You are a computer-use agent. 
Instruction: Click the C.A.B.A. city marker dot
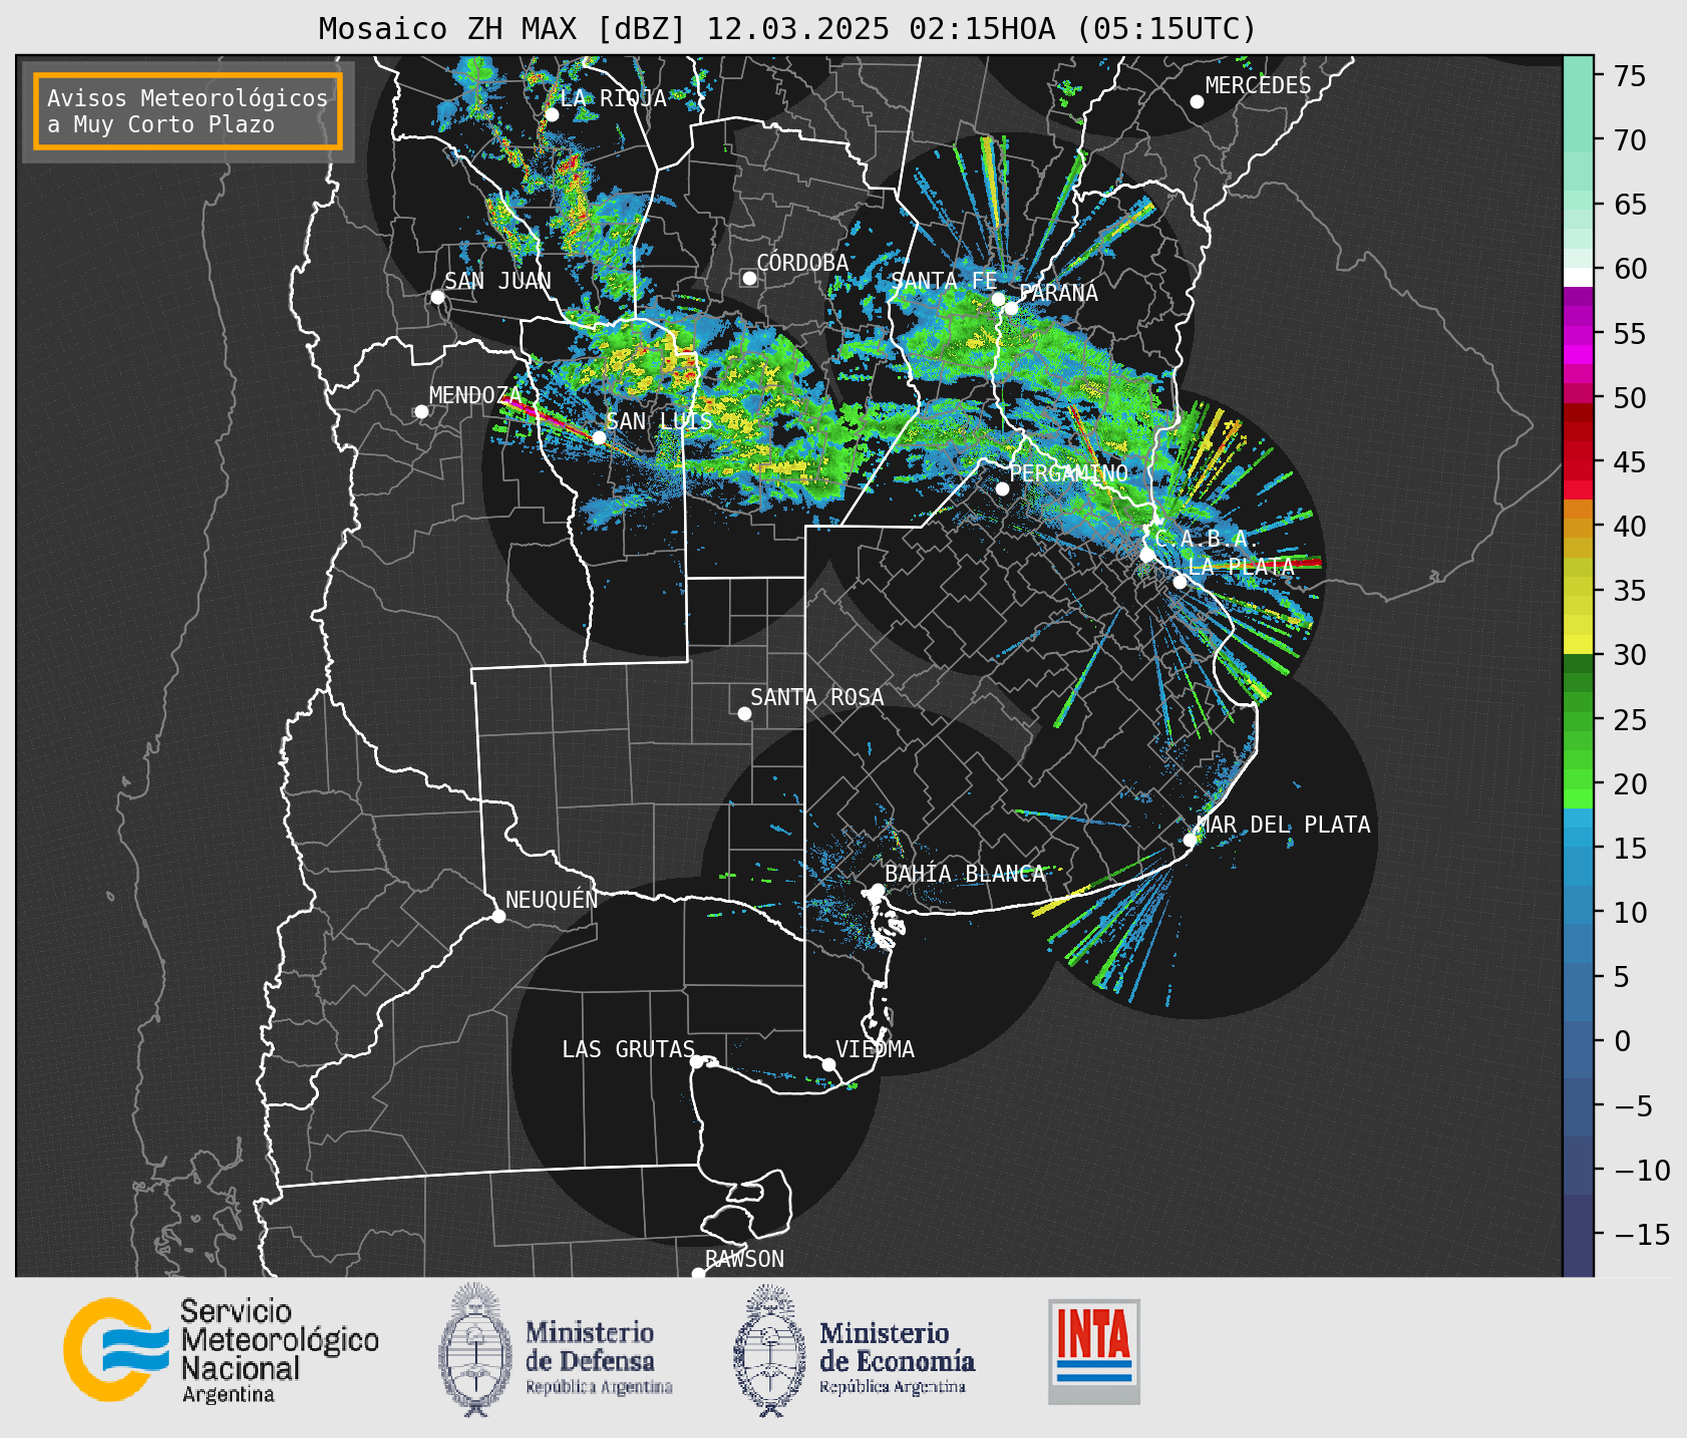pos(1147,555)
